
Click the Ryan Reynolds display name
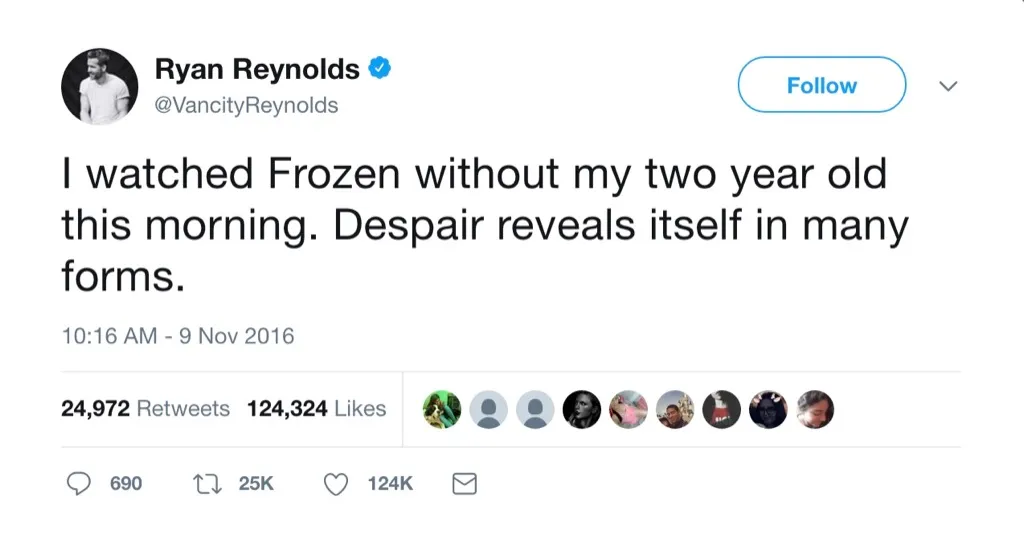(x=257, y=69)
